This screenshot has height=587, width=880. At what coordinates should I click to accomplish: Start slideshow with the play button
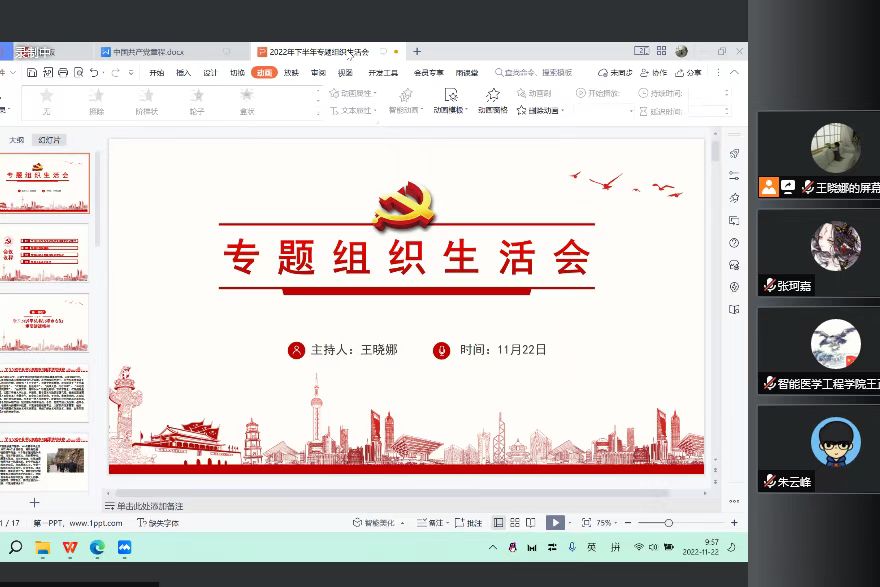pyautogui.click(x=554, y=523)
